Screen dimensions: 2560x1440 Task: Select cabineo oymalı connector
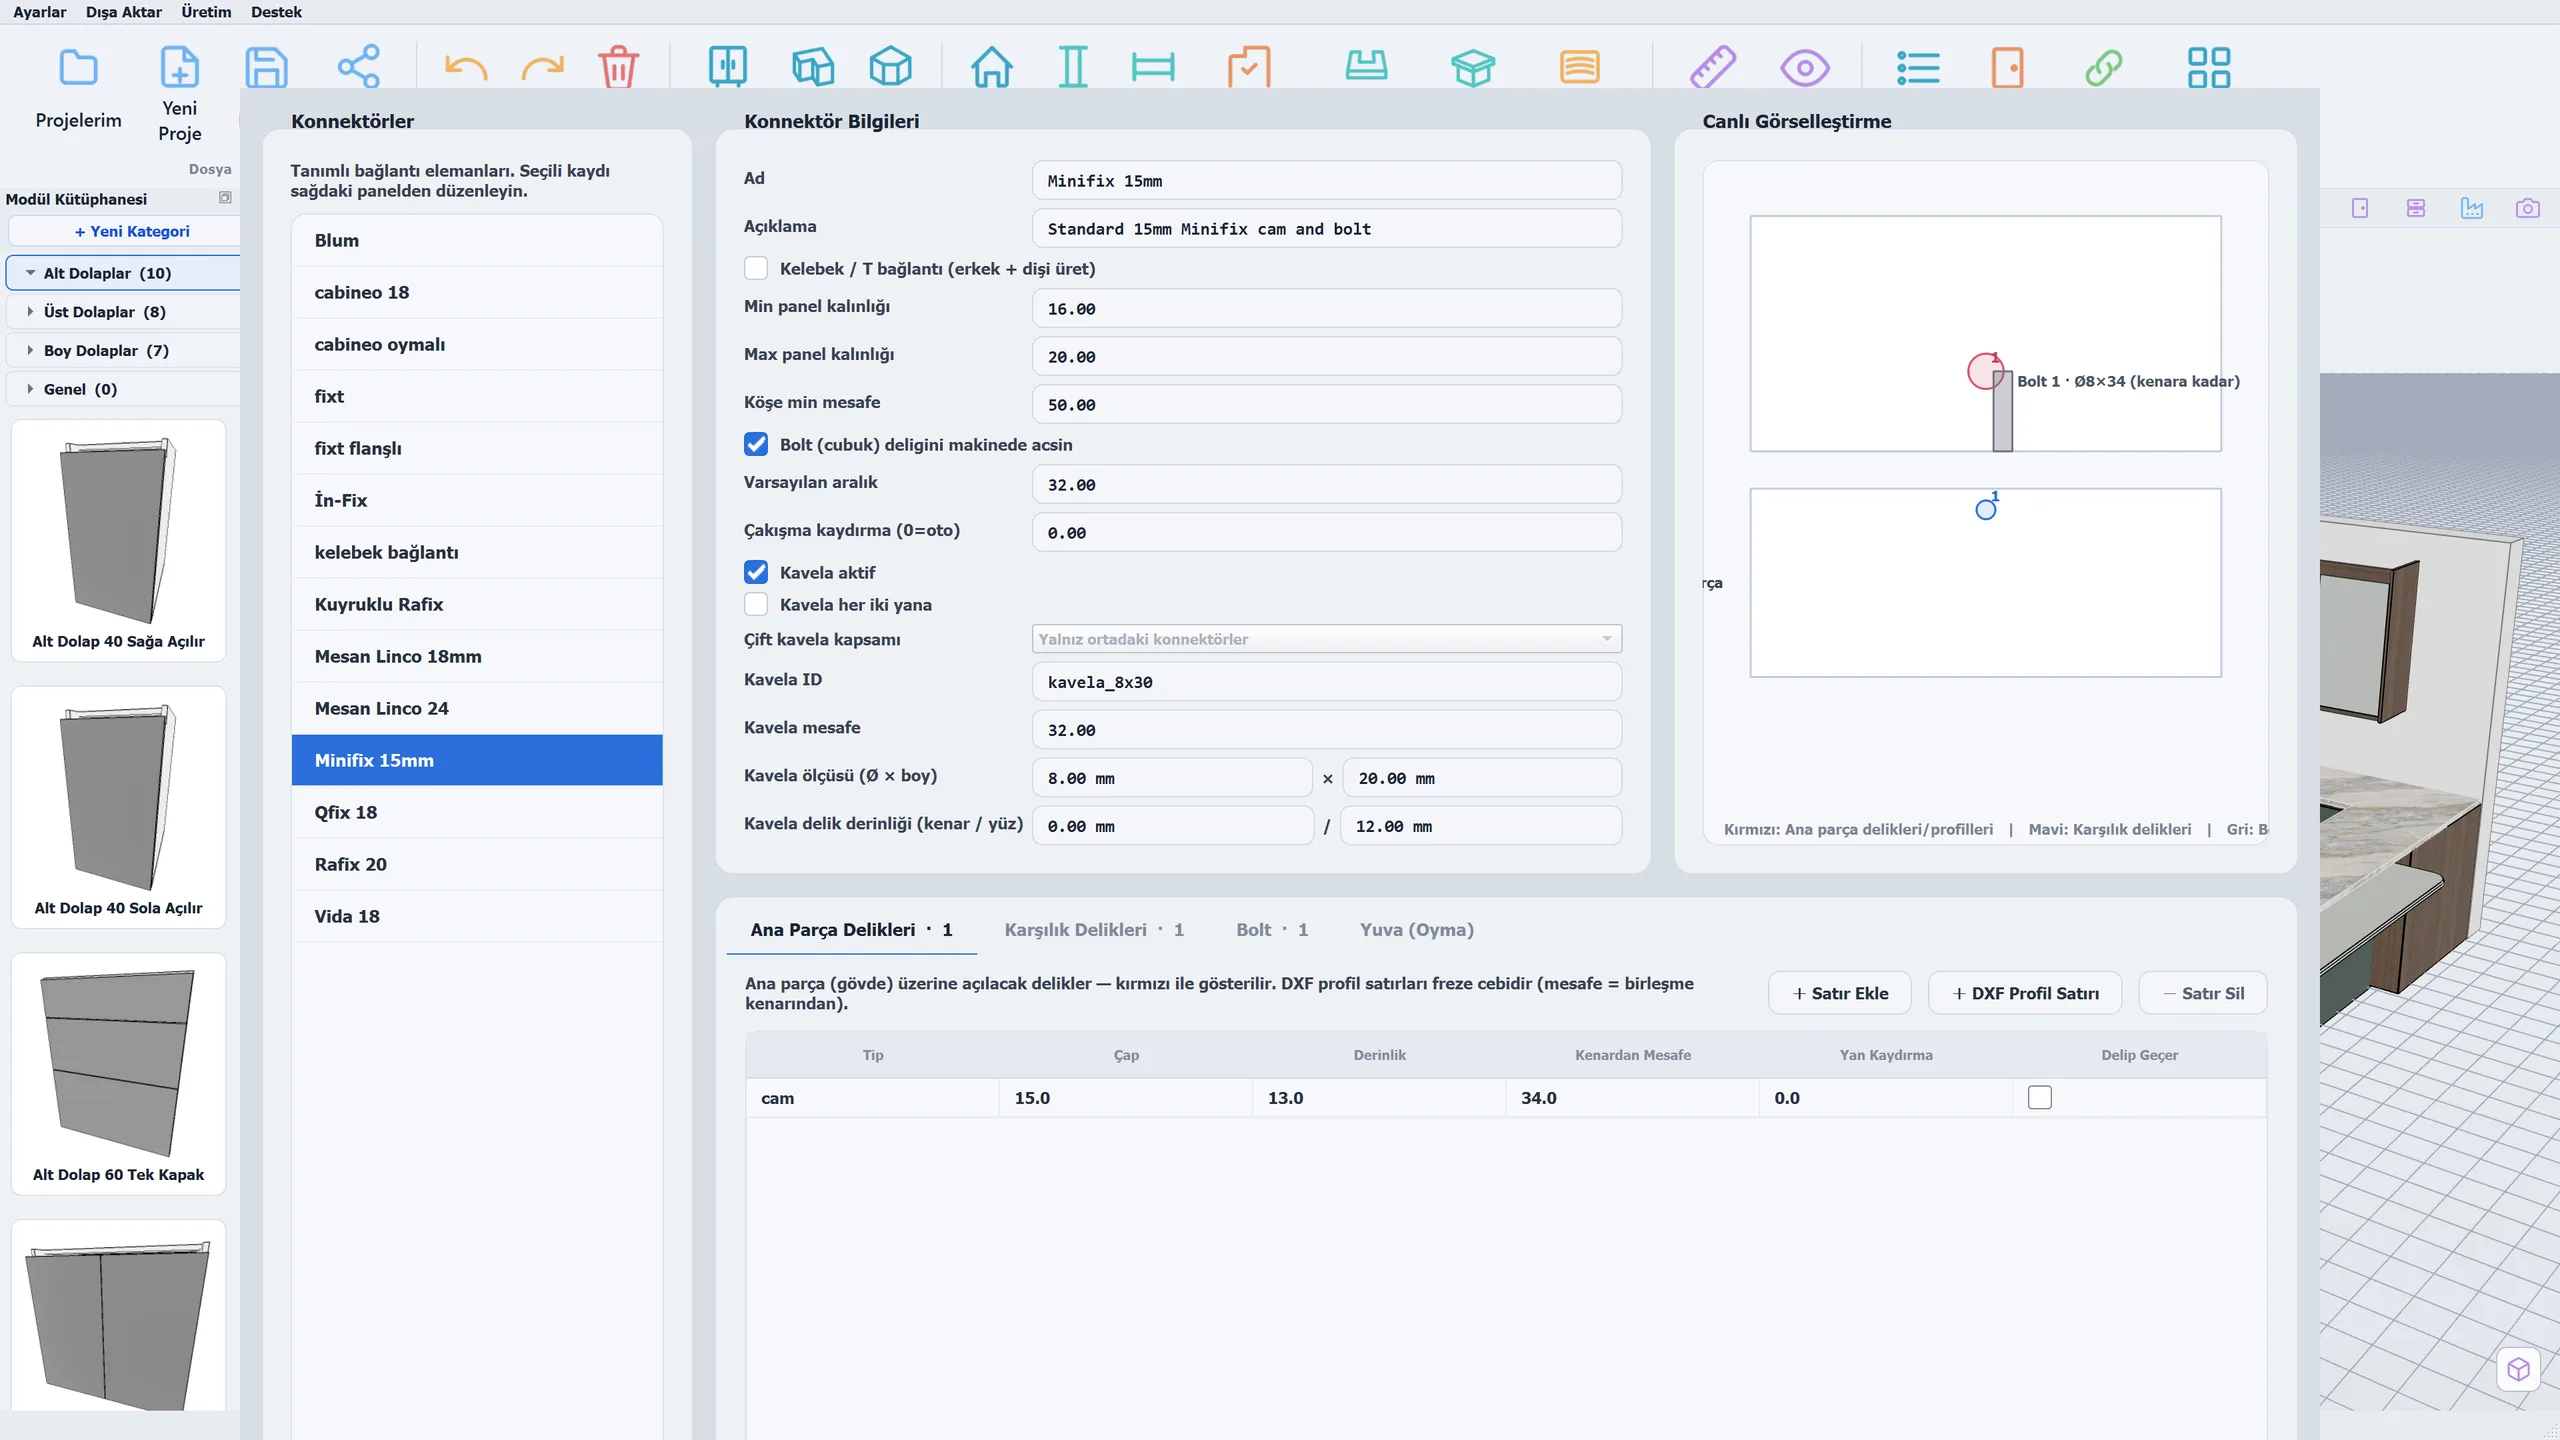pyautogui.click(x=477, y=344)
